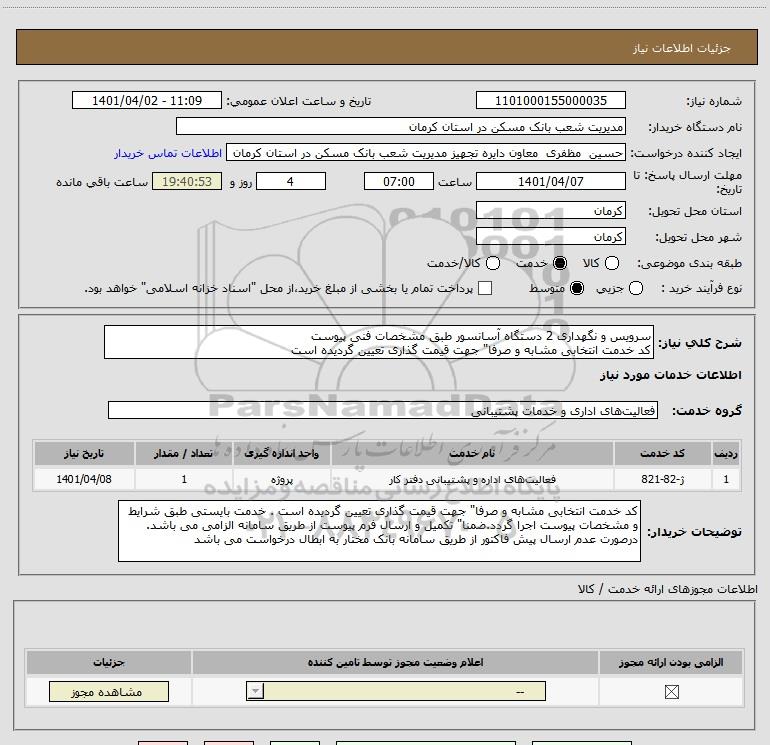Select the متوسط purchase type radio

pyautogui.click(x=577, y=288)
